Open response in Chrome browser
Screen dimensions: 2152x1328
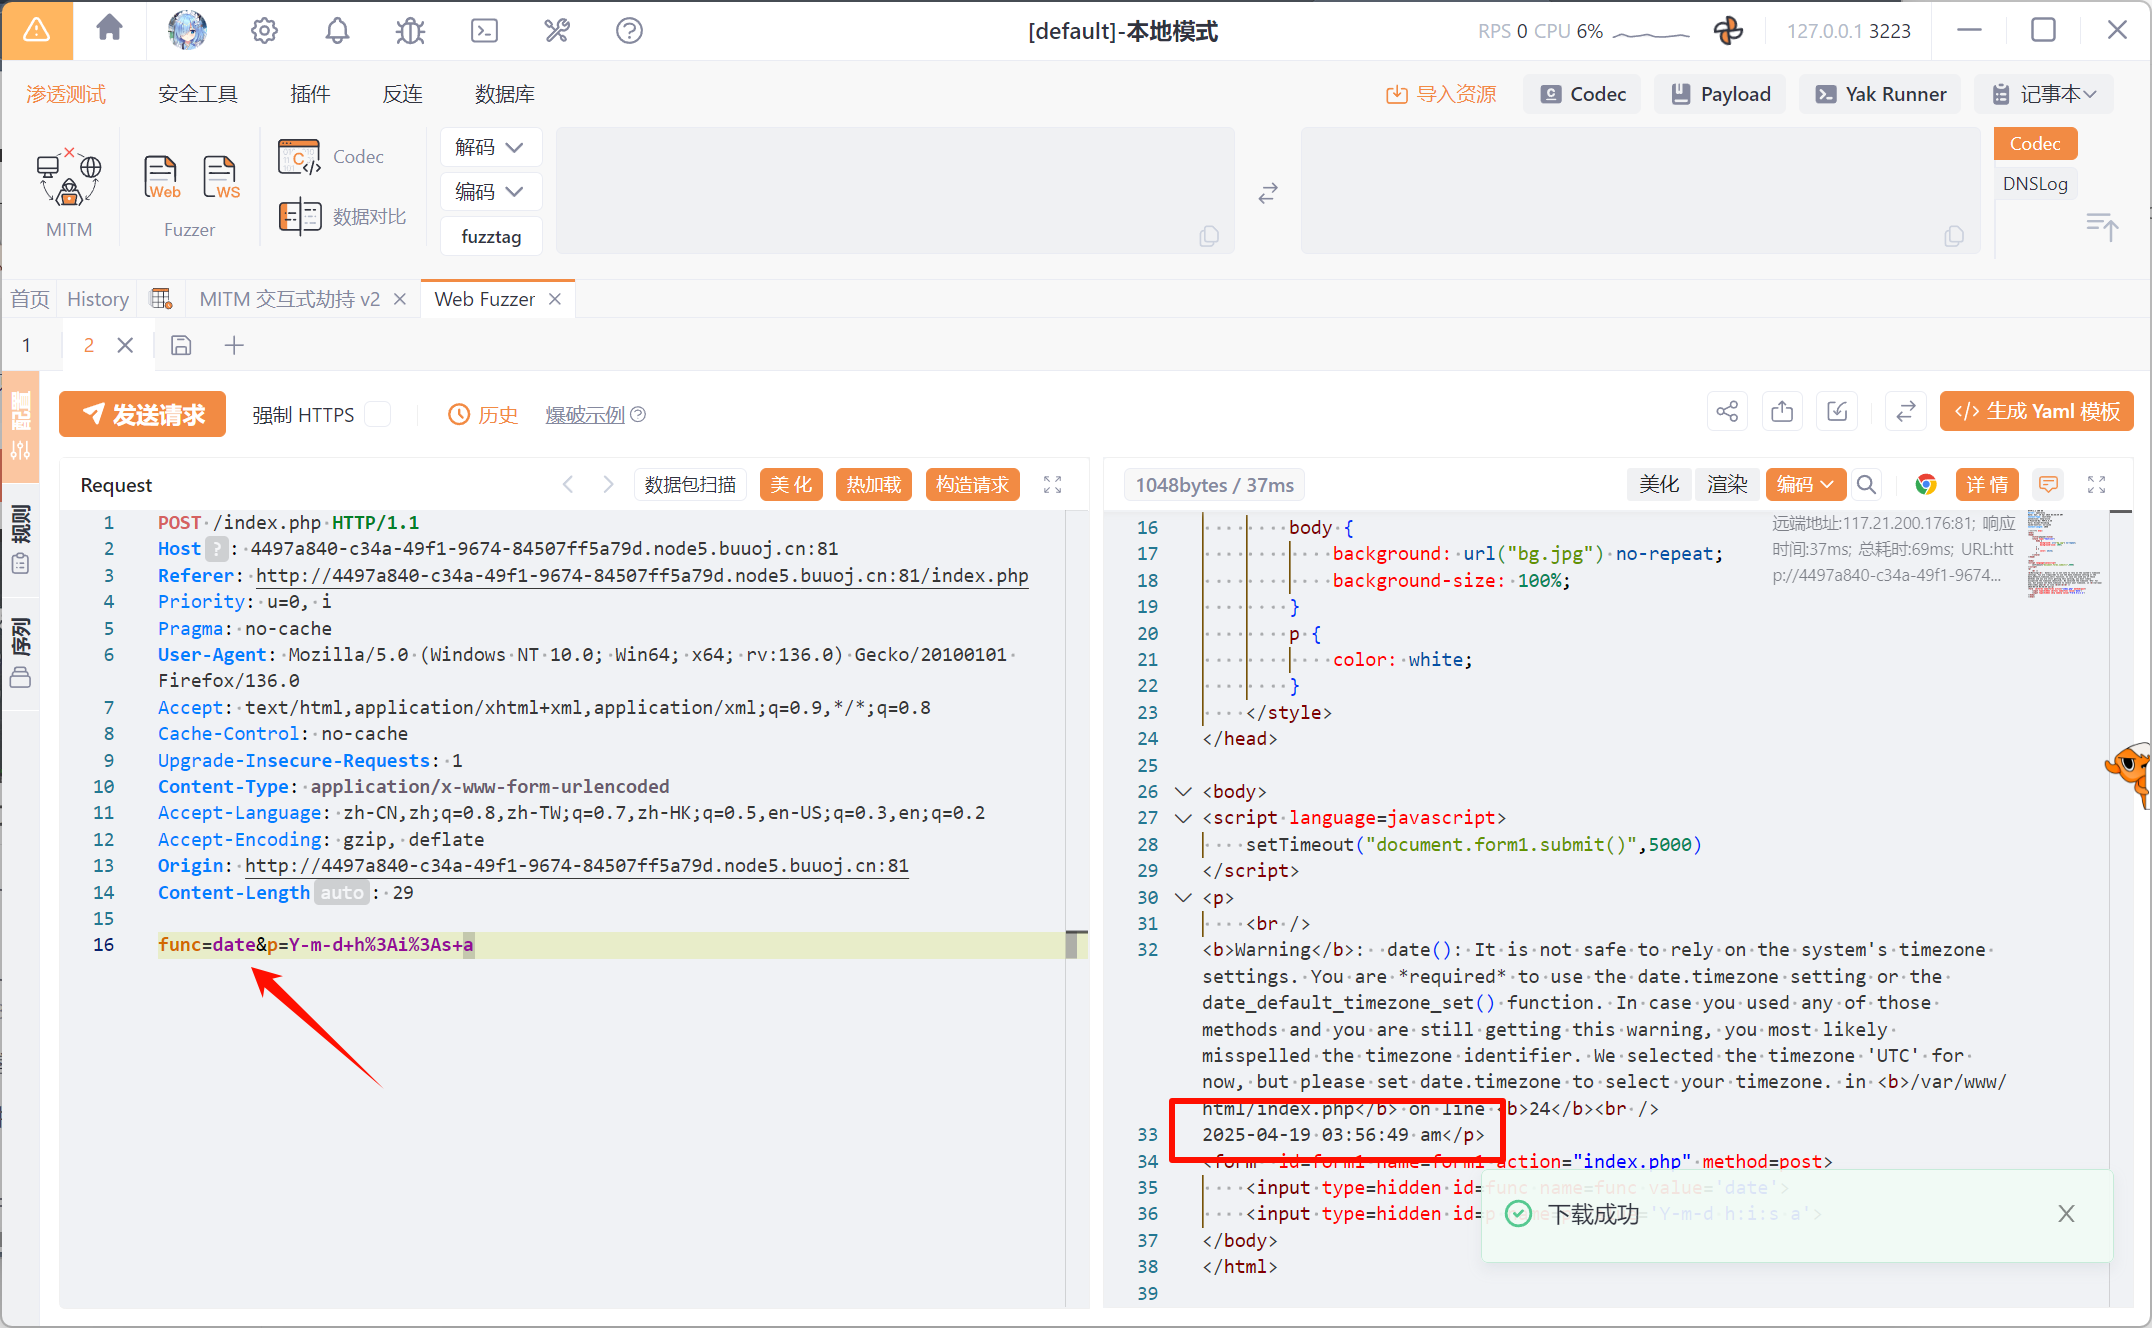pyautogui.click(x=1925, y=485)
